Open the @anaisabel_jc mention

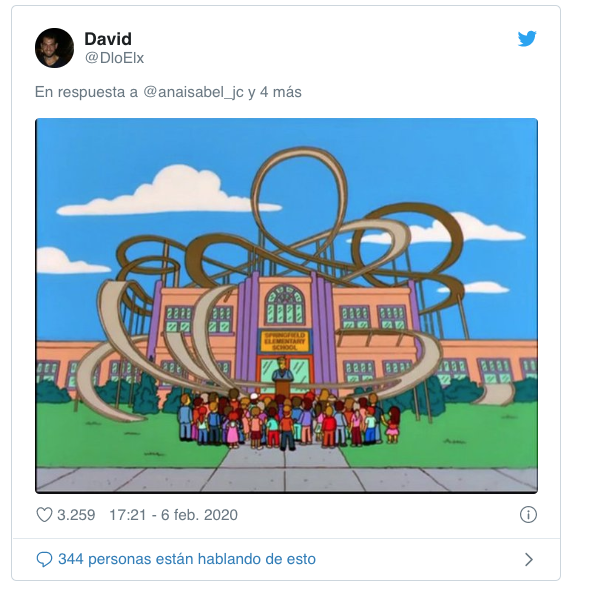[x=193, y=92]
